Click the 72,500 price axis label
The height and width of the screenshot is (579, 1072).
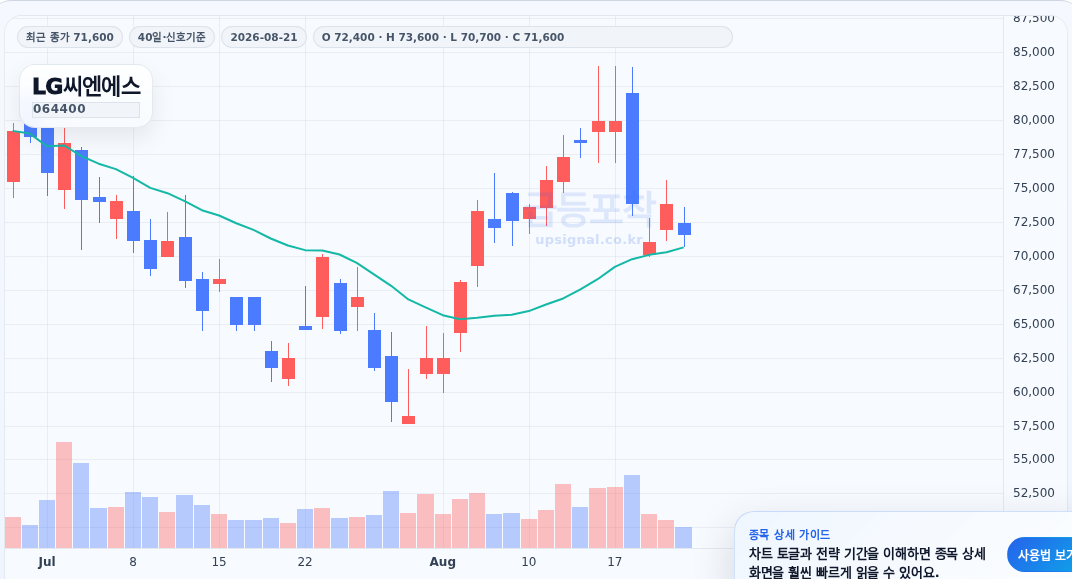click(1034, 221)
